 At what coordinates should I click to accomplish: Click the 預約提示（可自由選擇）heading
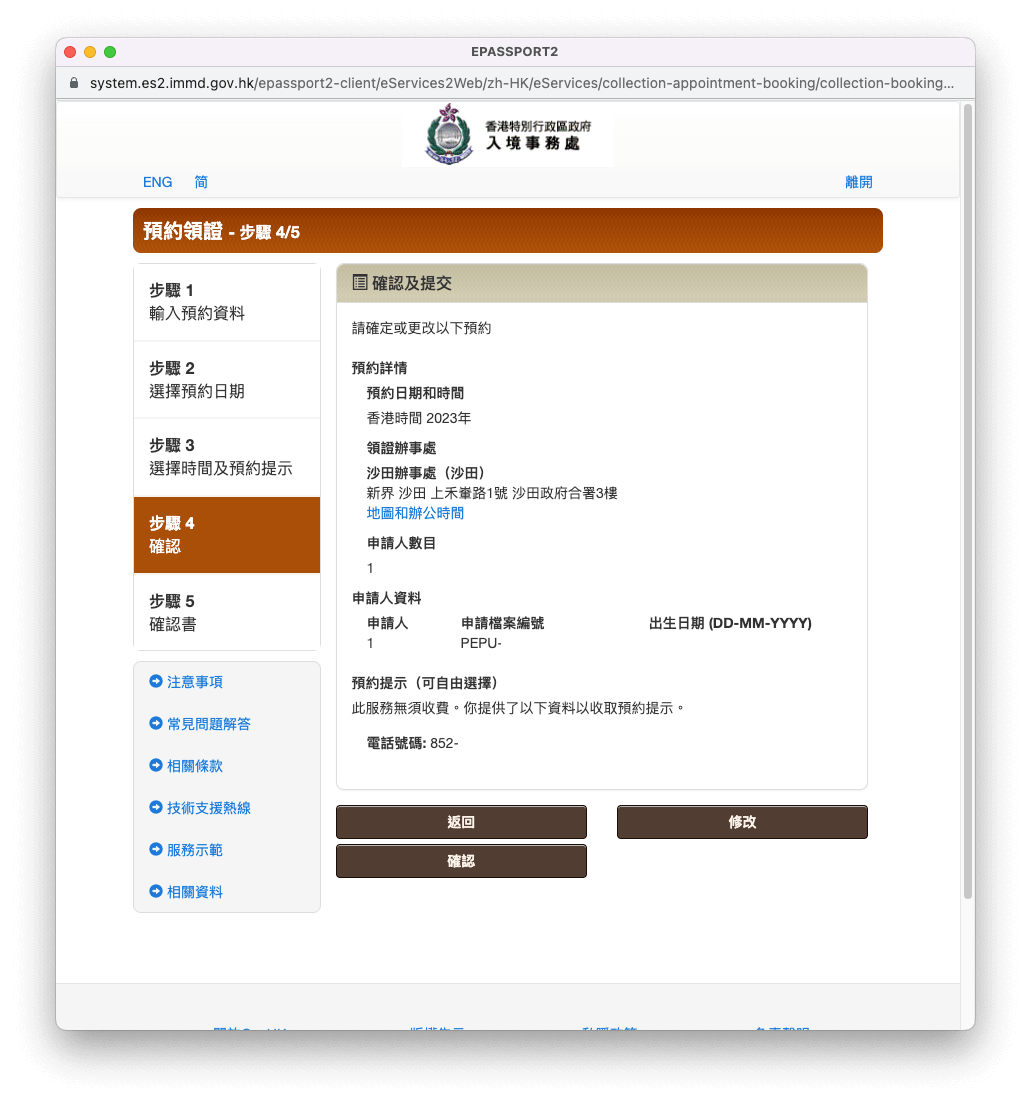tap(425, 683)
